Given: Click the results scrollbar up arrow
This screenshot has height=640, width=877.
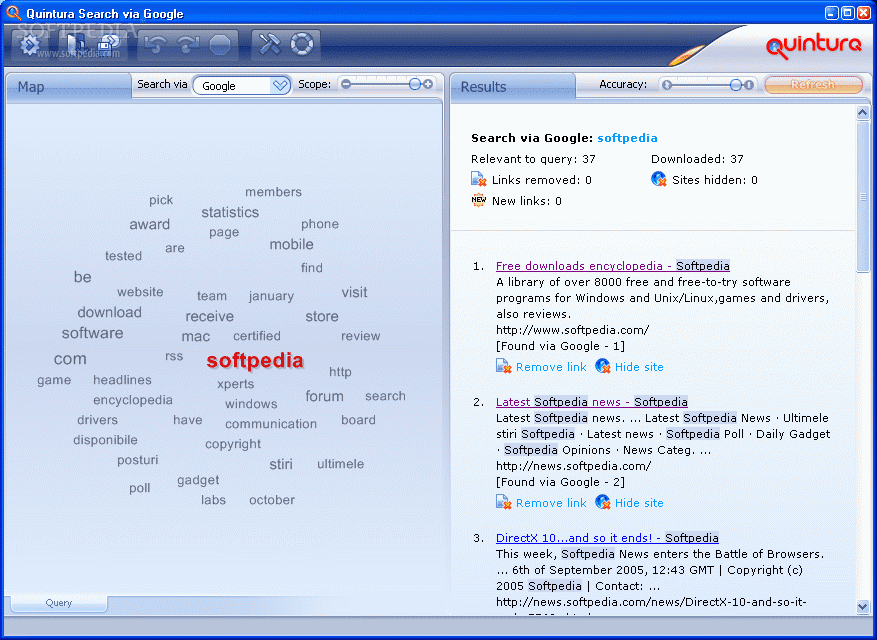Looking at the screenshot, I should tap(862, 113).
